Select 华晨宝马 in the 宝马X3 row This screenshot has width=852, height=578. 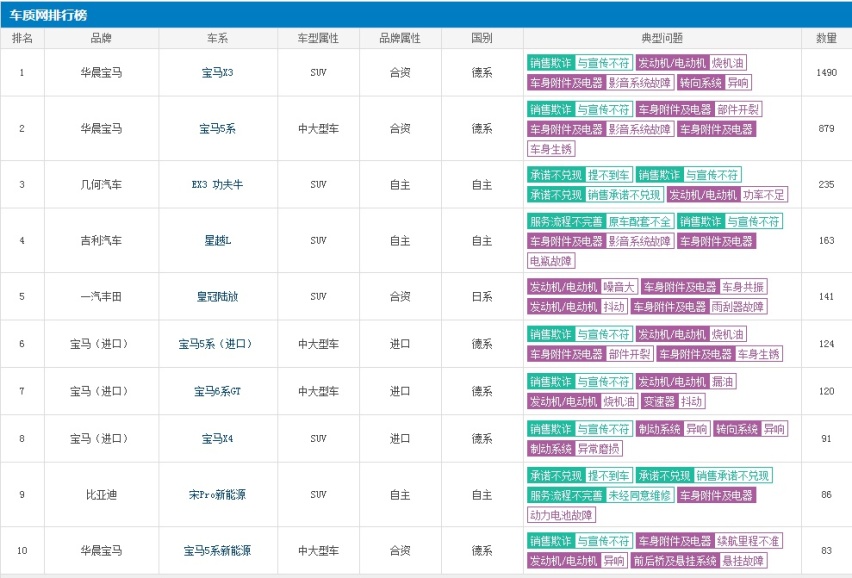(x=101, y=72)
